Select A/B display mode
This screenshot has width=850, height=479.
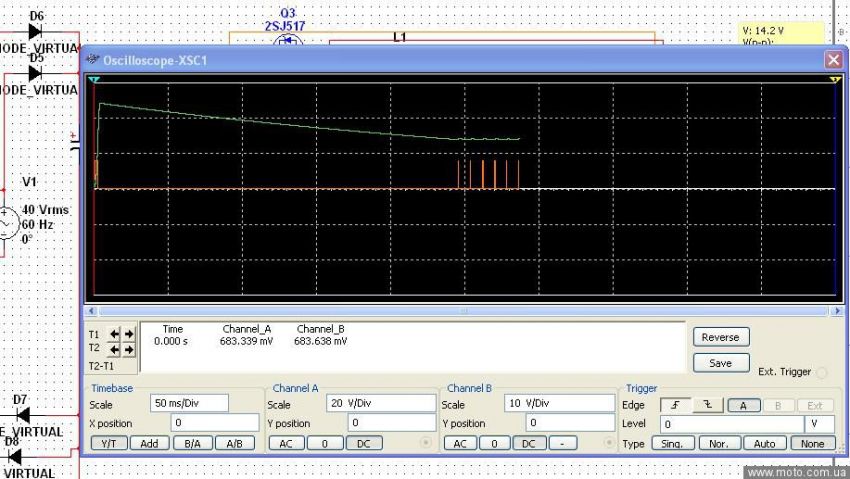pos(234,443)
